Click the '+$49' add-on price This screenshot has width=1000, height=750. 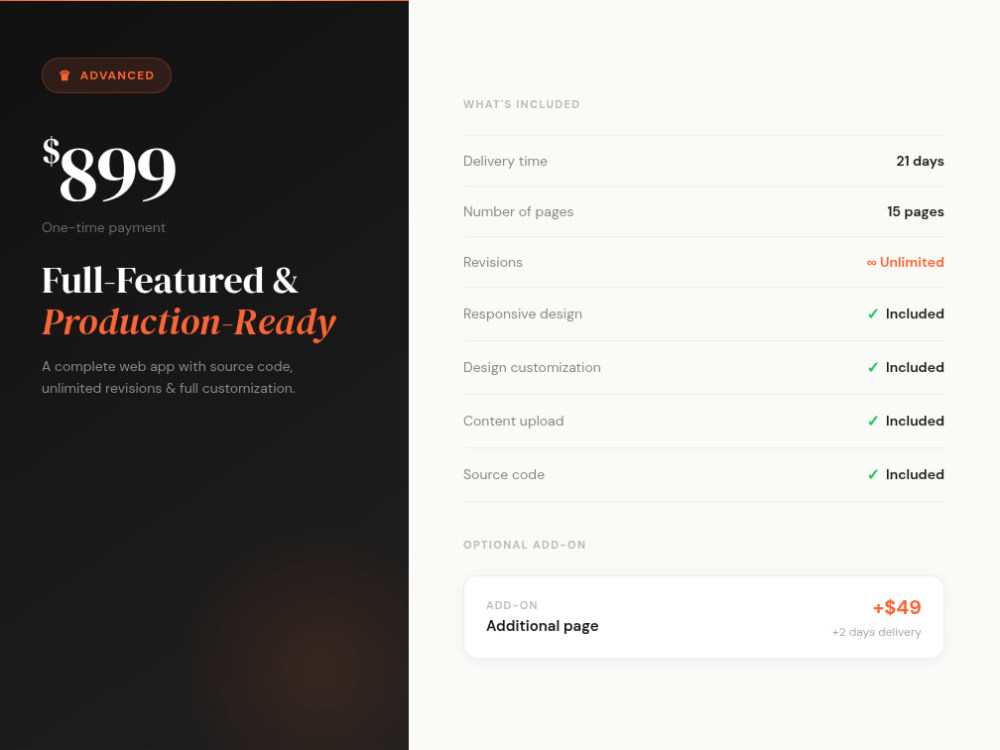[897, 607]
